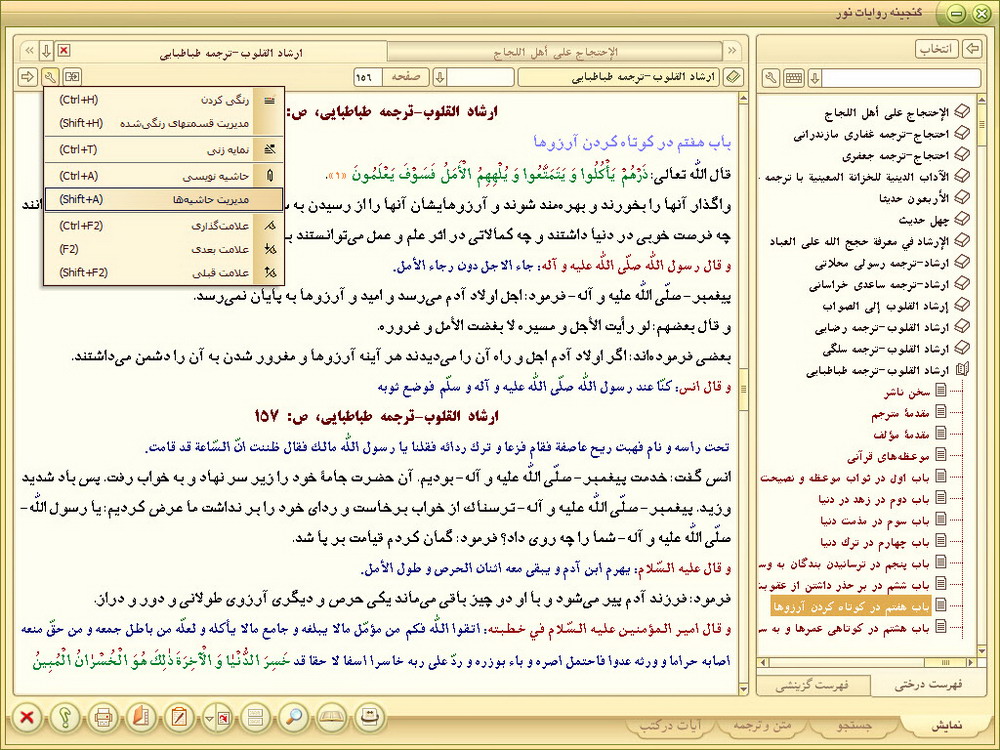Viewport: 1000px width, 750px height.
Task: Switch to the فهرست درختی tab
Action: point(928,686)
